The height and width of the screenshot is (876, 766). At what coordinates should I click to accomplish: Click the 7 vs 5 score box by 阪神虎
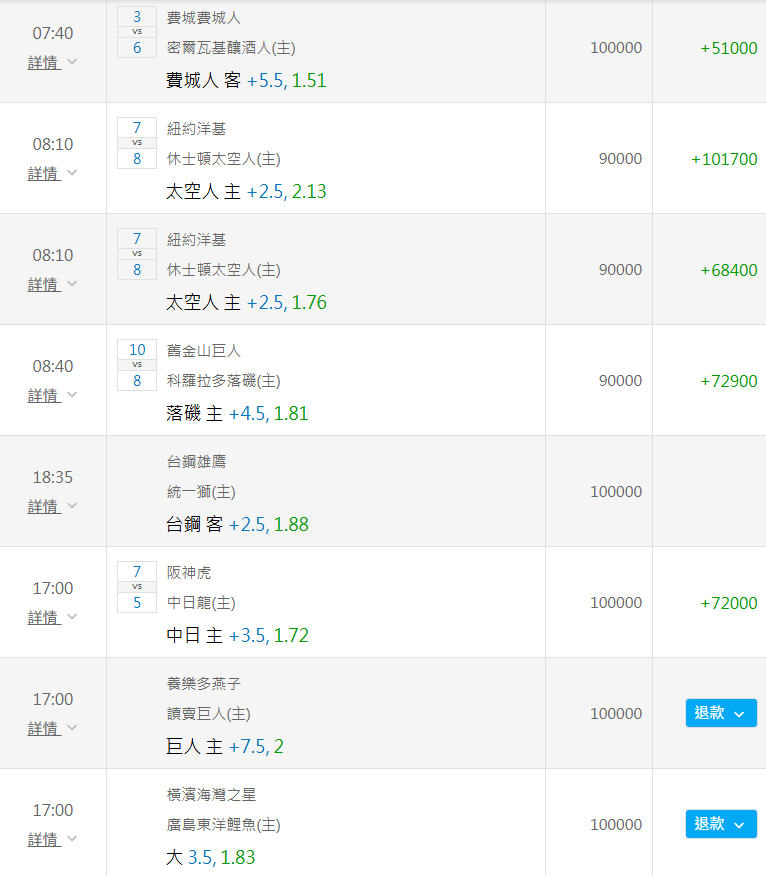[137, 587]
